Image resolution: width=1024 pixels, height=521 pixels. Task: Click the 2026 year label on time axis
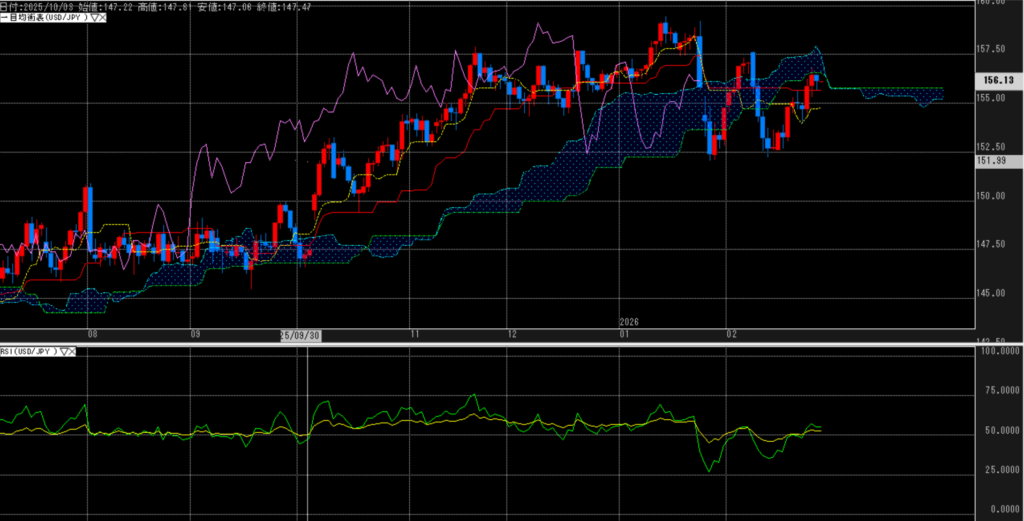(x=629, y=322)
